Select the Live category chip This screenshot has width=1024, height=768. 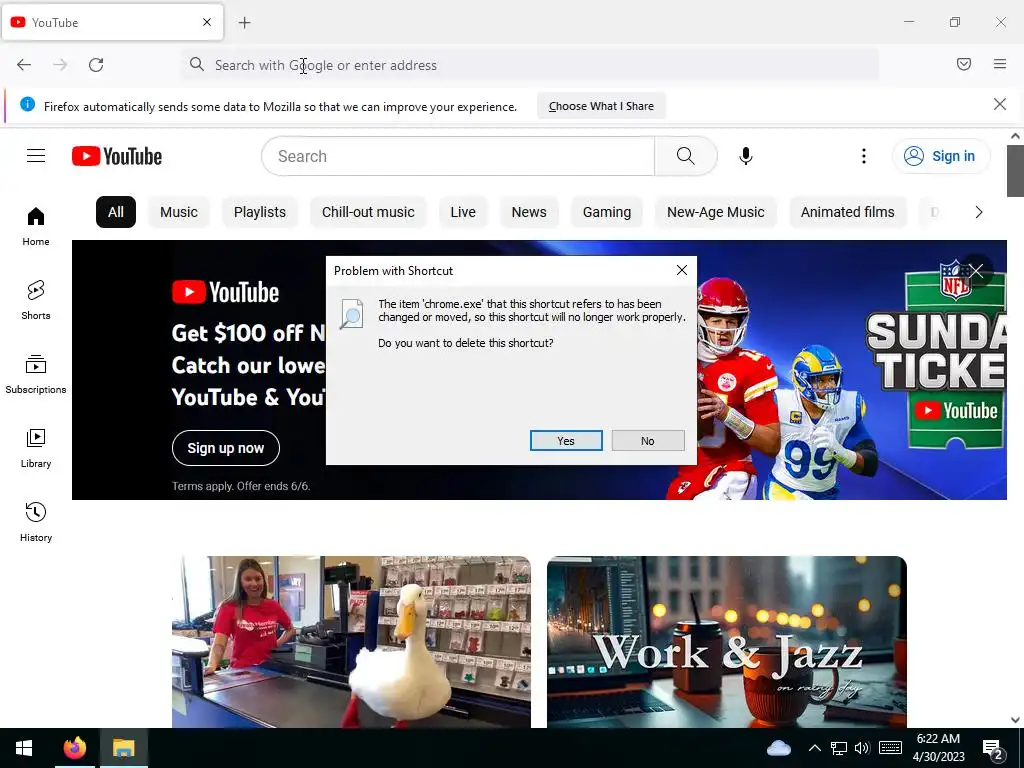[x=463, y=212]
